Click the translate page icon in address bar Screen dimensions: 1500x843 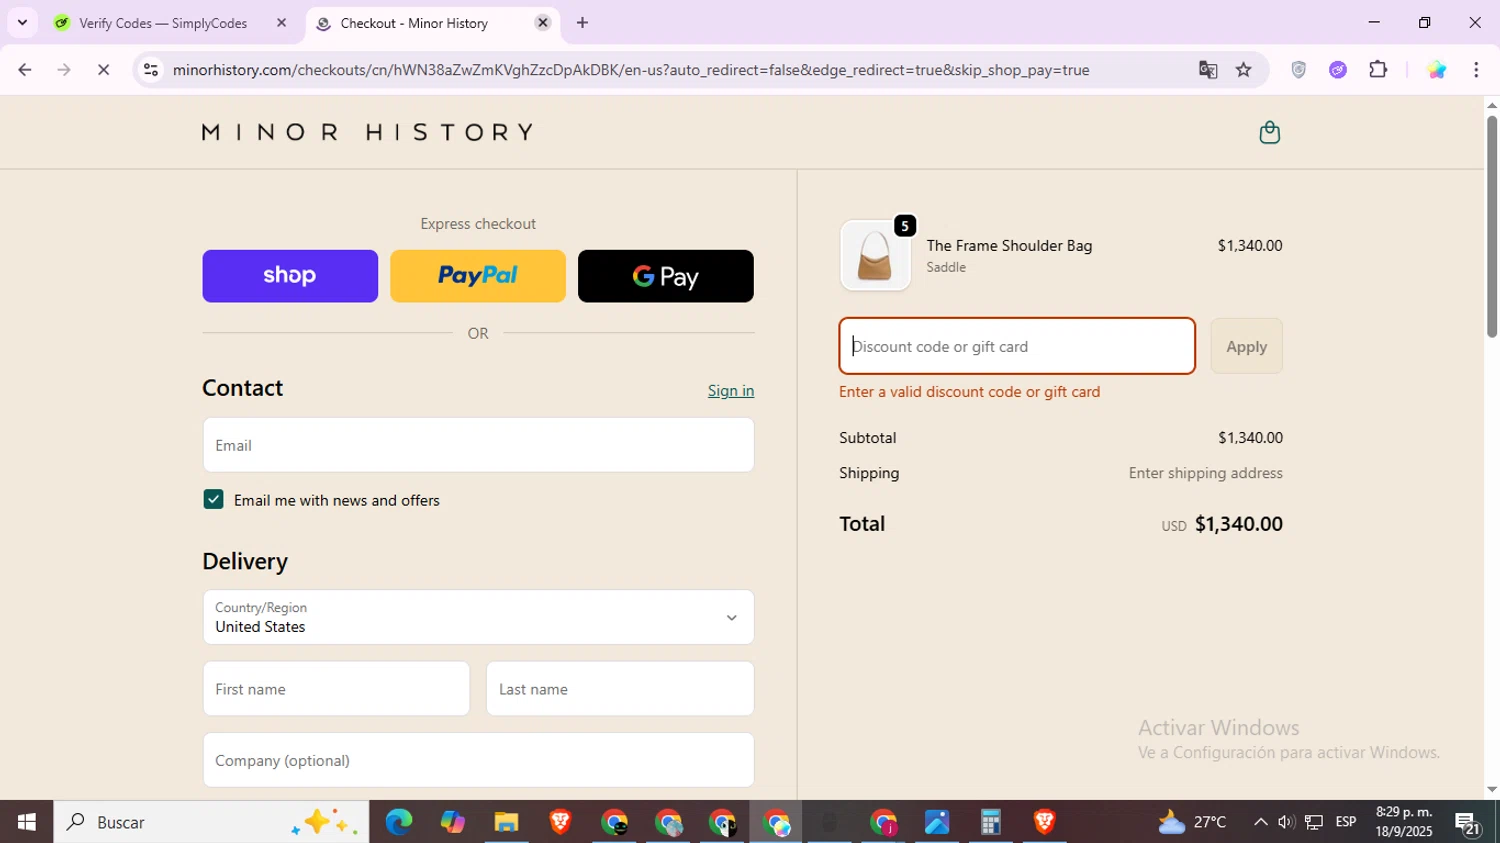click(x=1208, y=70)
